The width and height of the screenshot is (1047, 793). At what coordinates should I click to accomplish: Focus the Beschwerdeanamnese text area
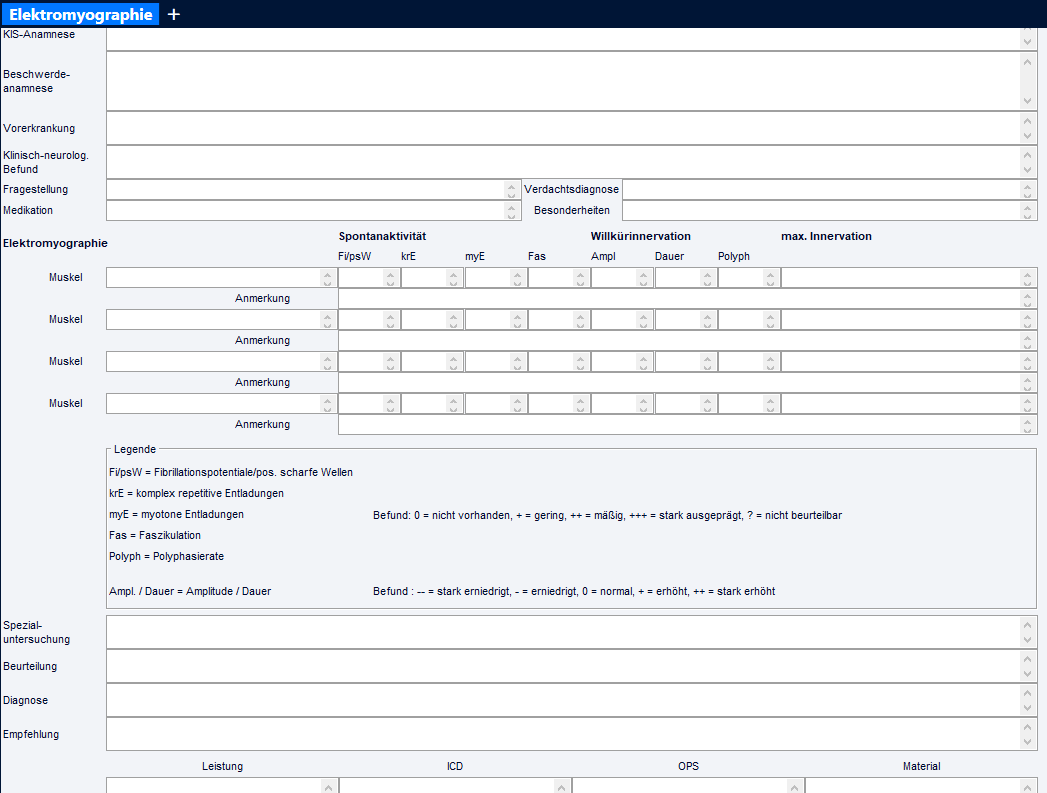click(572, 81)
